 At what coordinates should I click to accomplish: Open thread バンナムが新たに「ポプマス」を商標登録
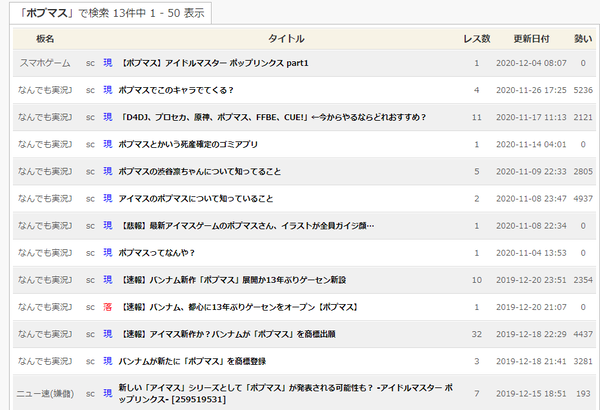(x=192, y=361)
